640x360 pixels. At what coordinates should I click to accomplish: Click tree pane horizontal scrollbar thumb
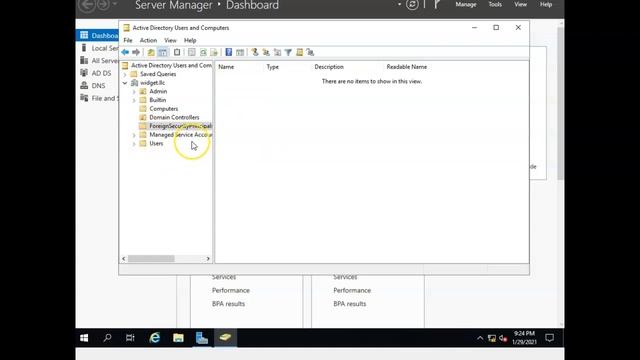click(151, 258)
